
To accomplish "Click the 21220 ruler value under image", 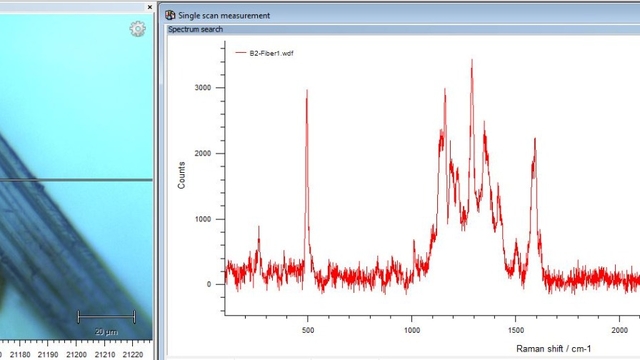I will (x=133, y=355).
